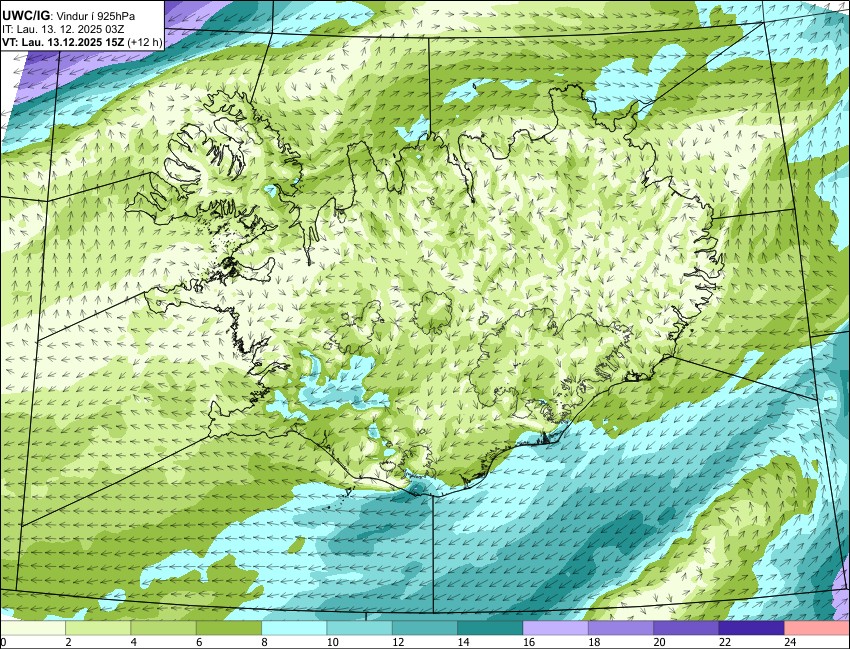Click the legend scale label '4'
This screenshot has height=649, width=850.
[134, 642]
